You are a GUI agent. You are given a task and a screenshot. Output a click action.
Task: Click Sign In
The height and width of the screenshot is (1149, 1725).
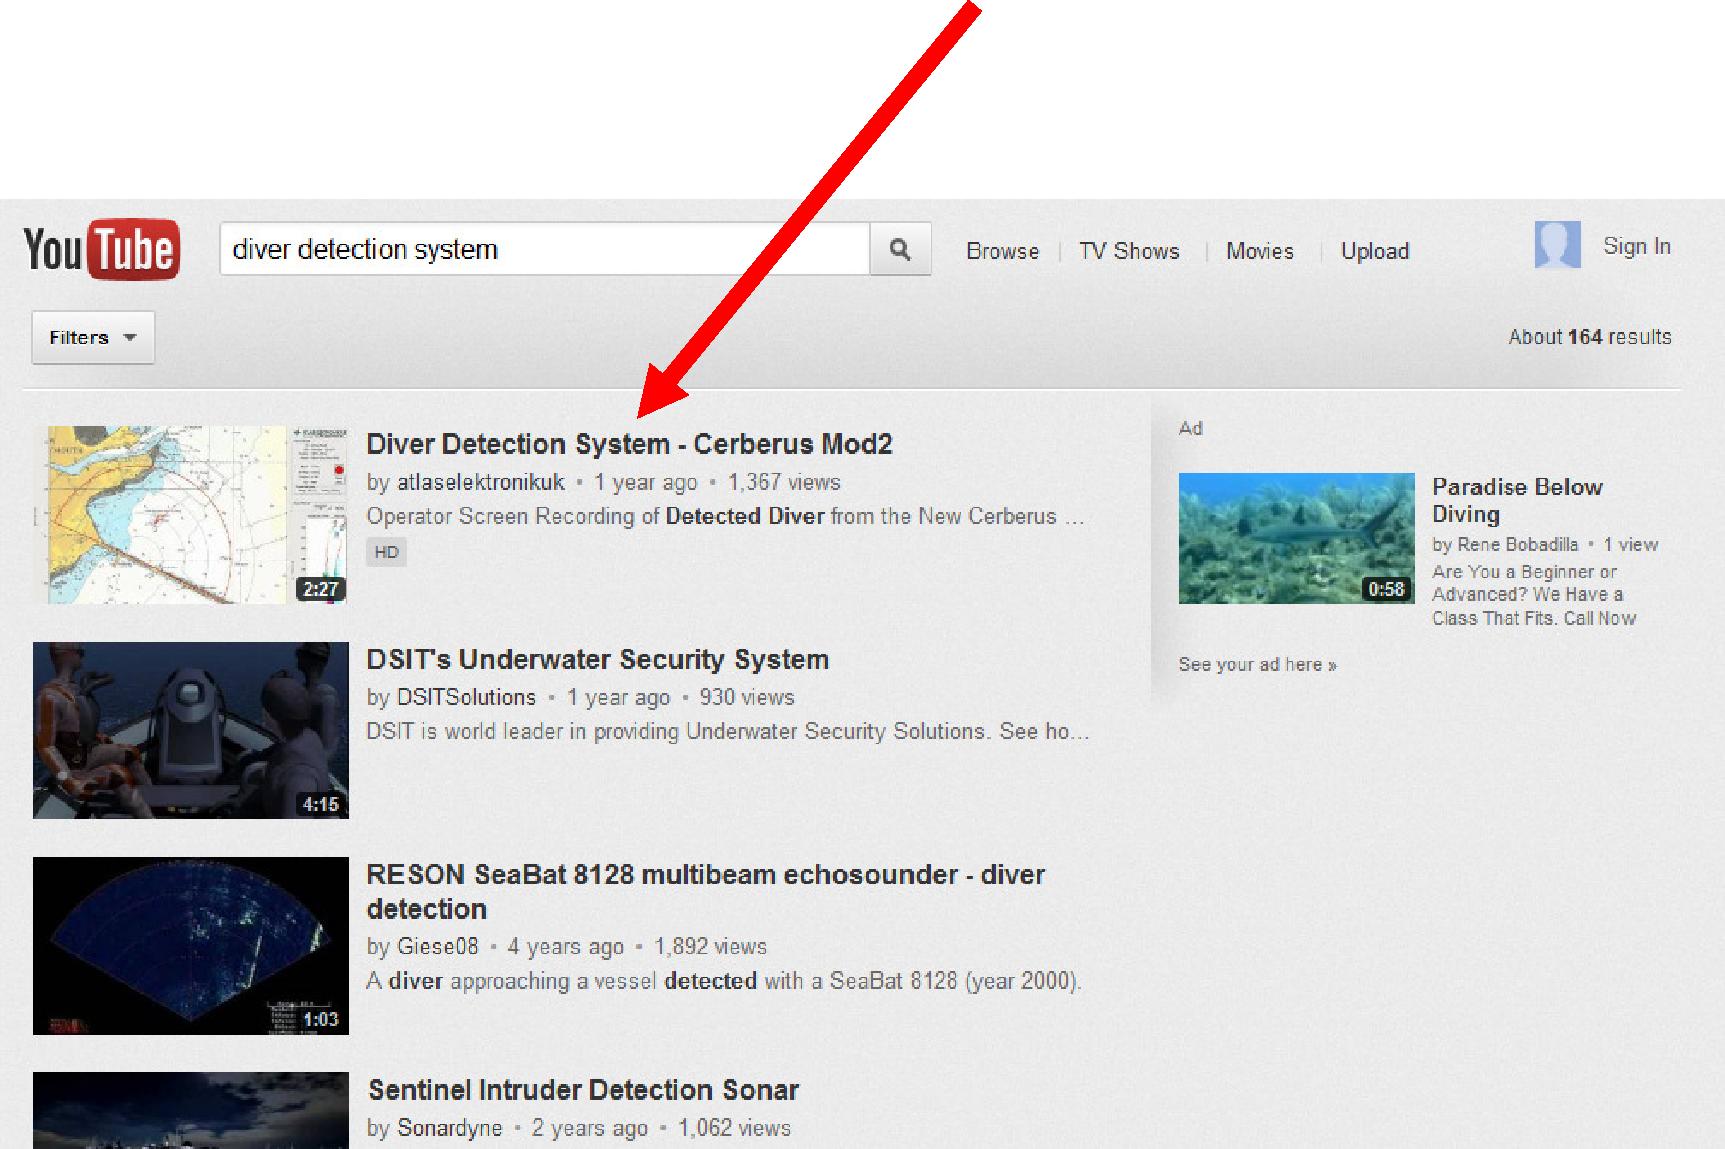click(1637, 246)
